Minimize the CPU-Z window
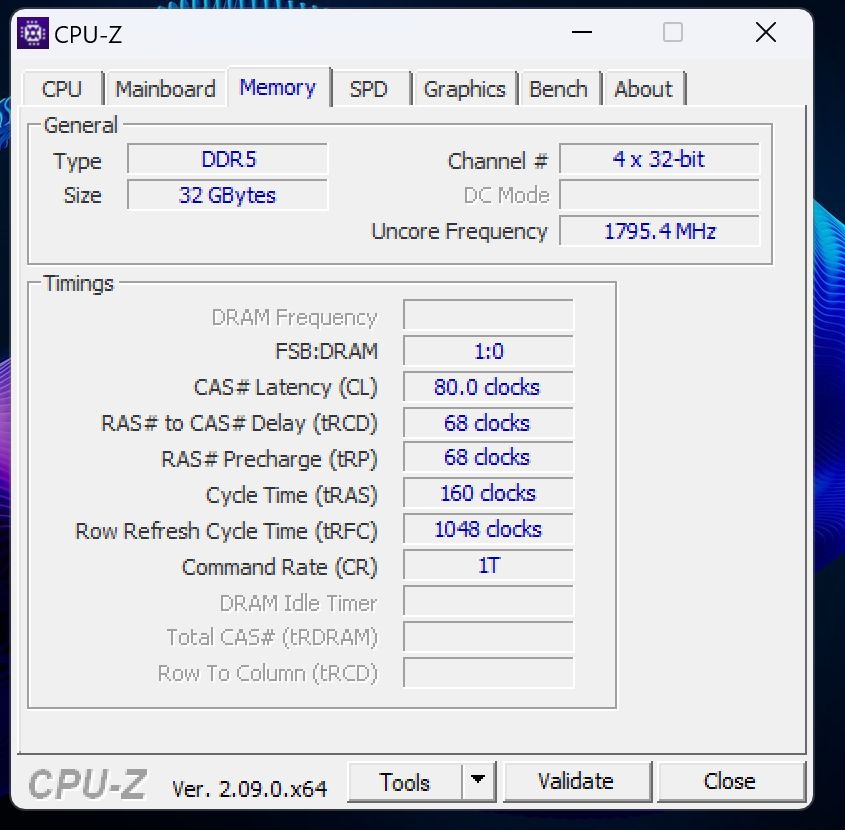Image resolution: width=845 pixels, height=830 pixels. pyautogui.click(x=581, y=32)
